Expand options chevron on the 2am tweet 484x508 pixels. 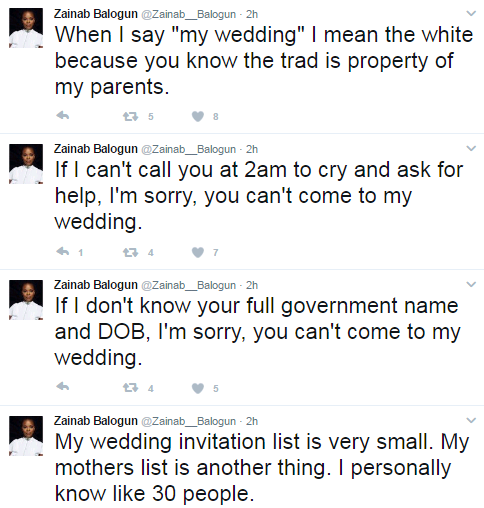click(471, 148)
